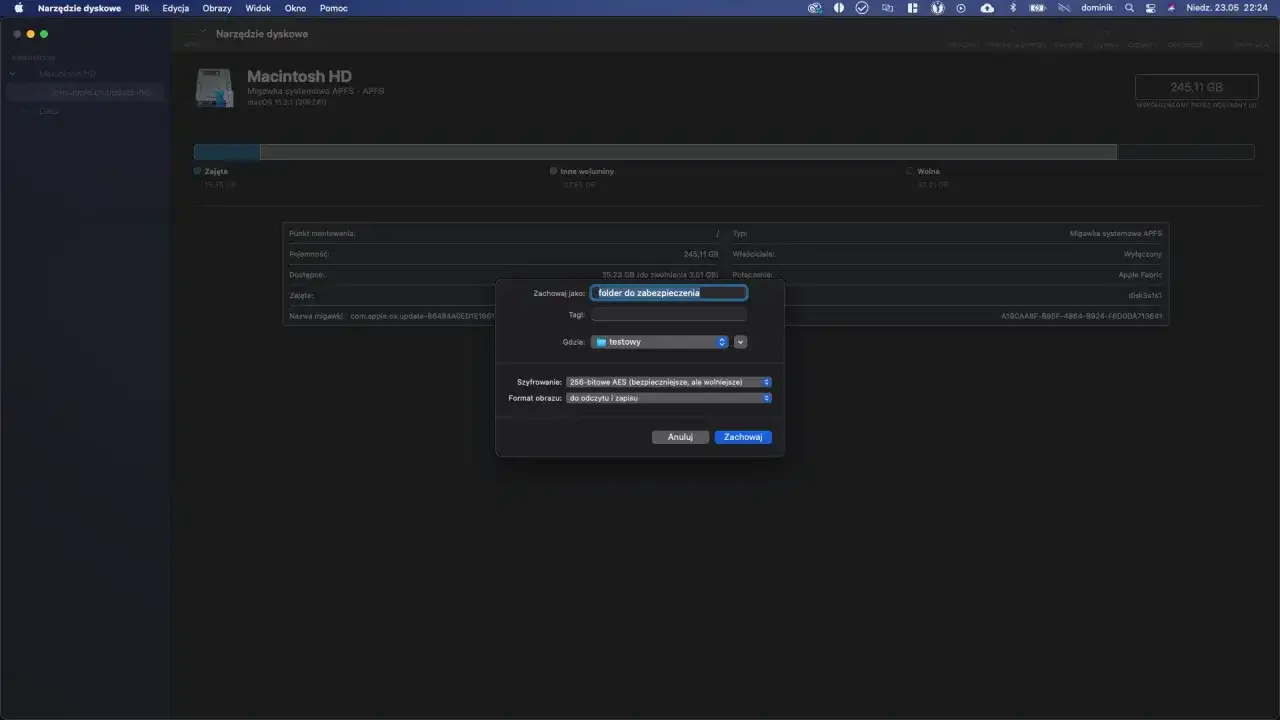The image size is (1280, 720).
Task: Select Macintosh HD in the sidebar
Action: coord(68,74)
